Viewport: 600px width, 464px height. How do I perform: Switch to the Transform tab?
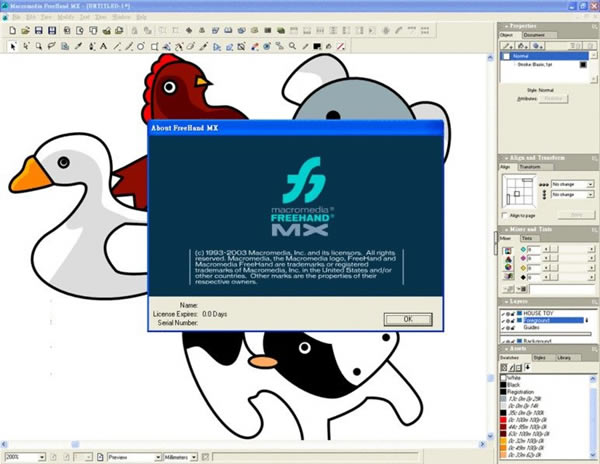coord(530,167)
